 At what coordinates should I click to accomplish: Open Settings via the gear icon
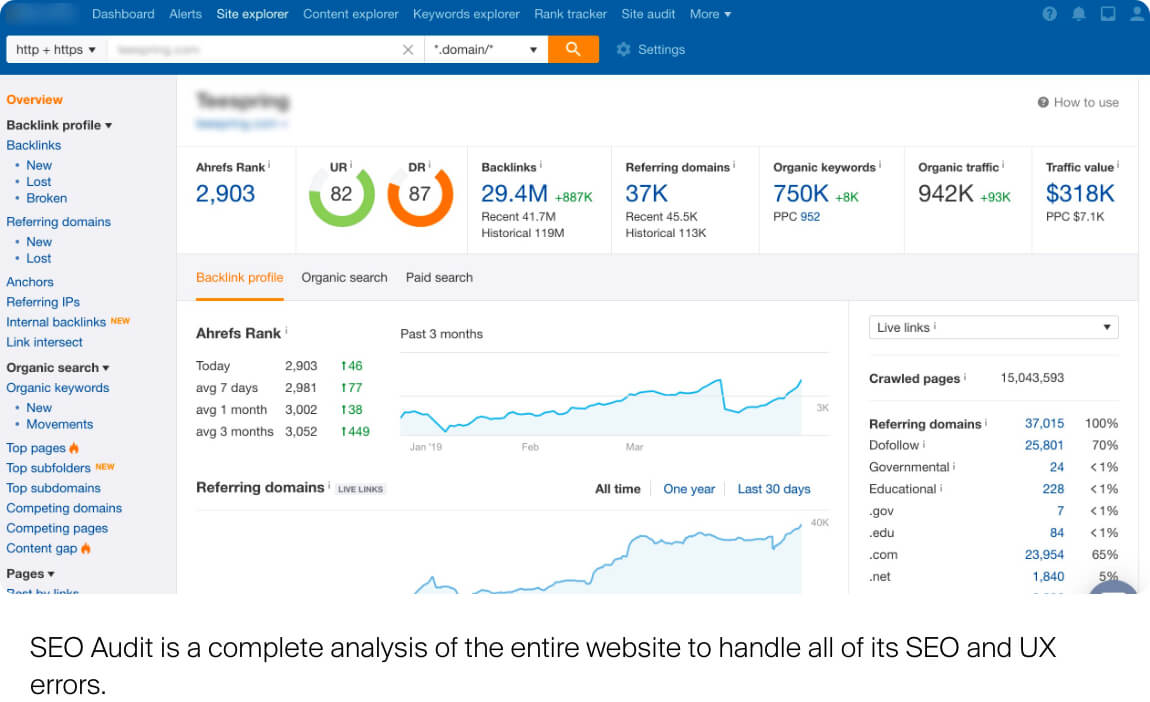(623, 49)
